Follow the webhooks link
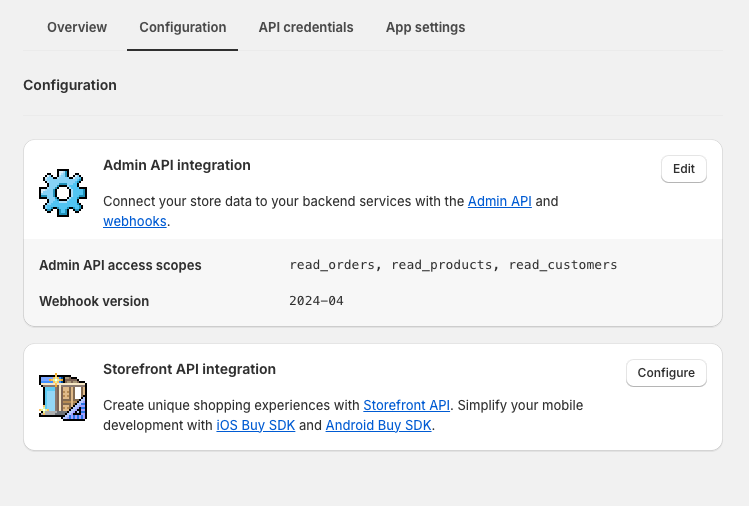This screenshot has height=506, width=749. [x=134, y=221]
